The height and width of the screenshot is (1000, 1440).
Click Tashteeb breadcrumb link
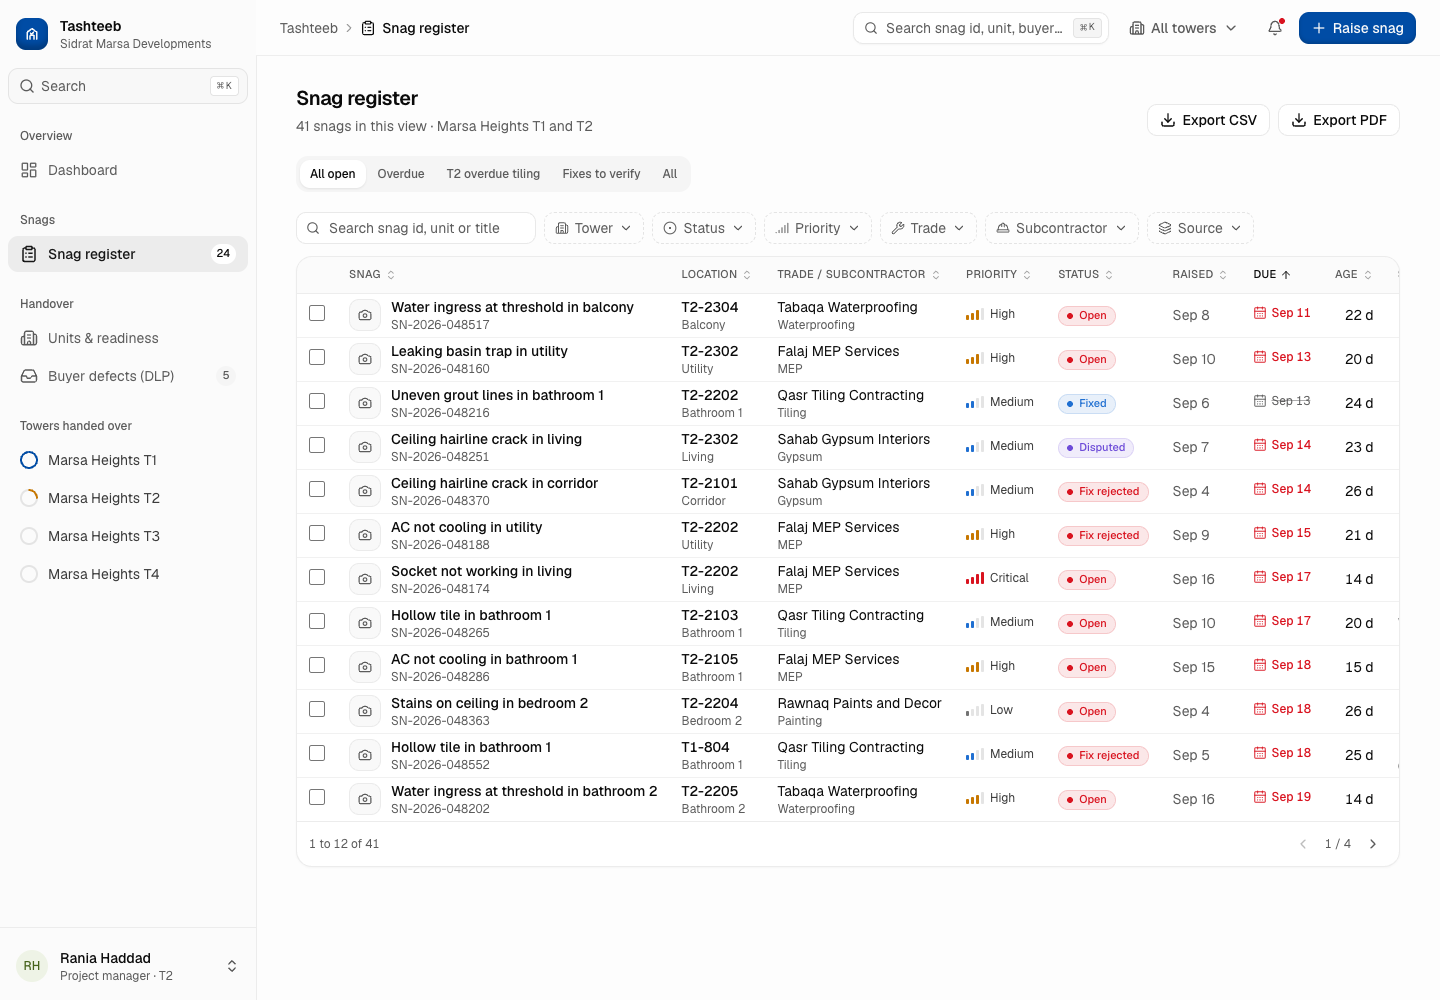pyautogui.click(x=309, y=28)
